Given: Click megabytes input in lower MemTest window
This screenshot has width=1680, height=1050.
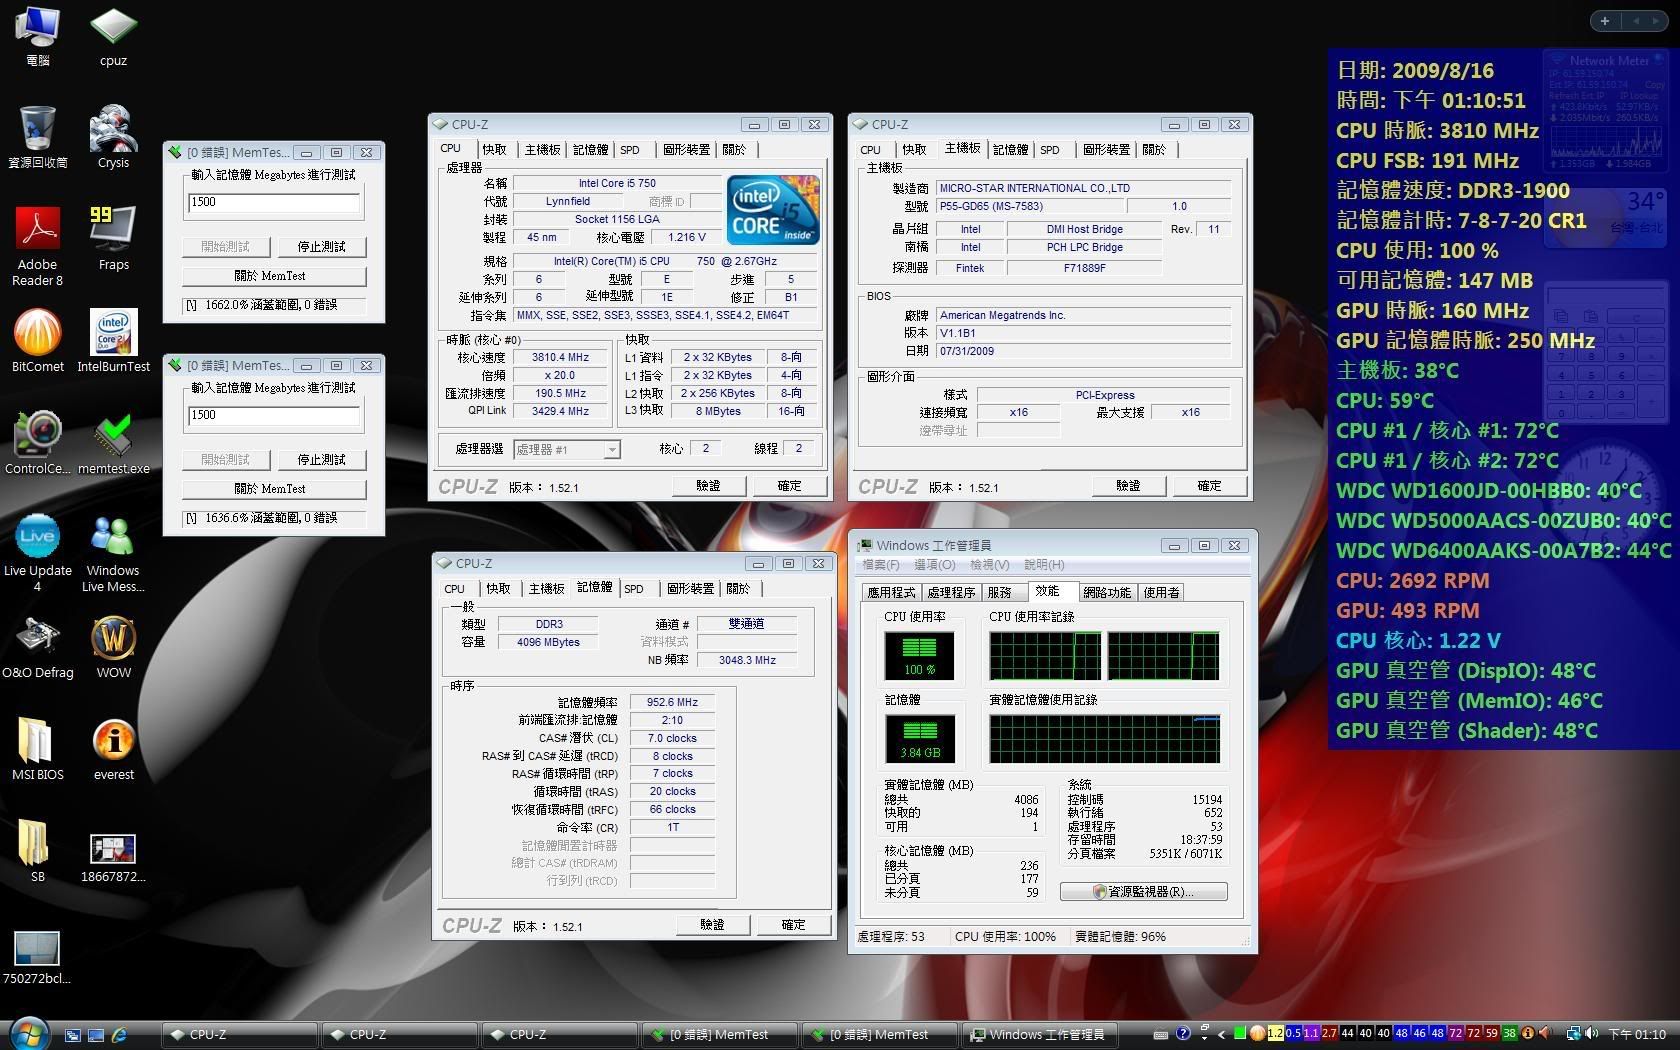Looking at the screenshot, I should tap(273, 416).
